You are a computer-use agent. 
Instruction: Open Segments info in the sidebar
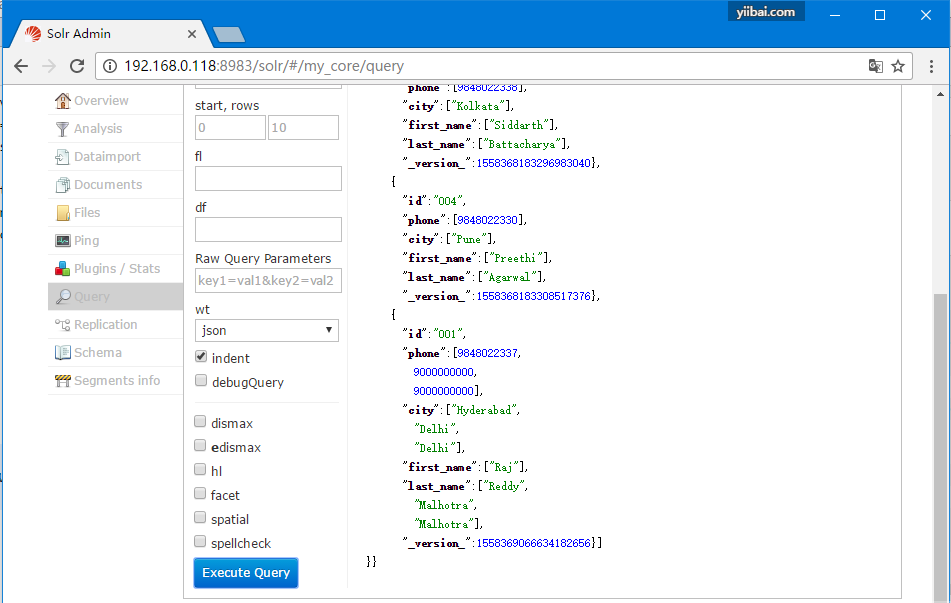point(116,381)
